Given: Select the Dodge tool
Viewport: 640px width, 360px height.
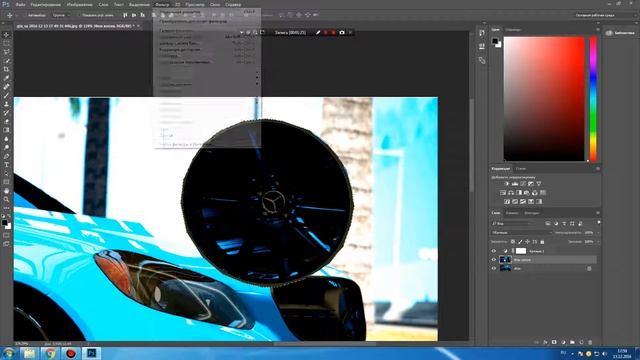Looking at the screenshot, I should point(6,147).
